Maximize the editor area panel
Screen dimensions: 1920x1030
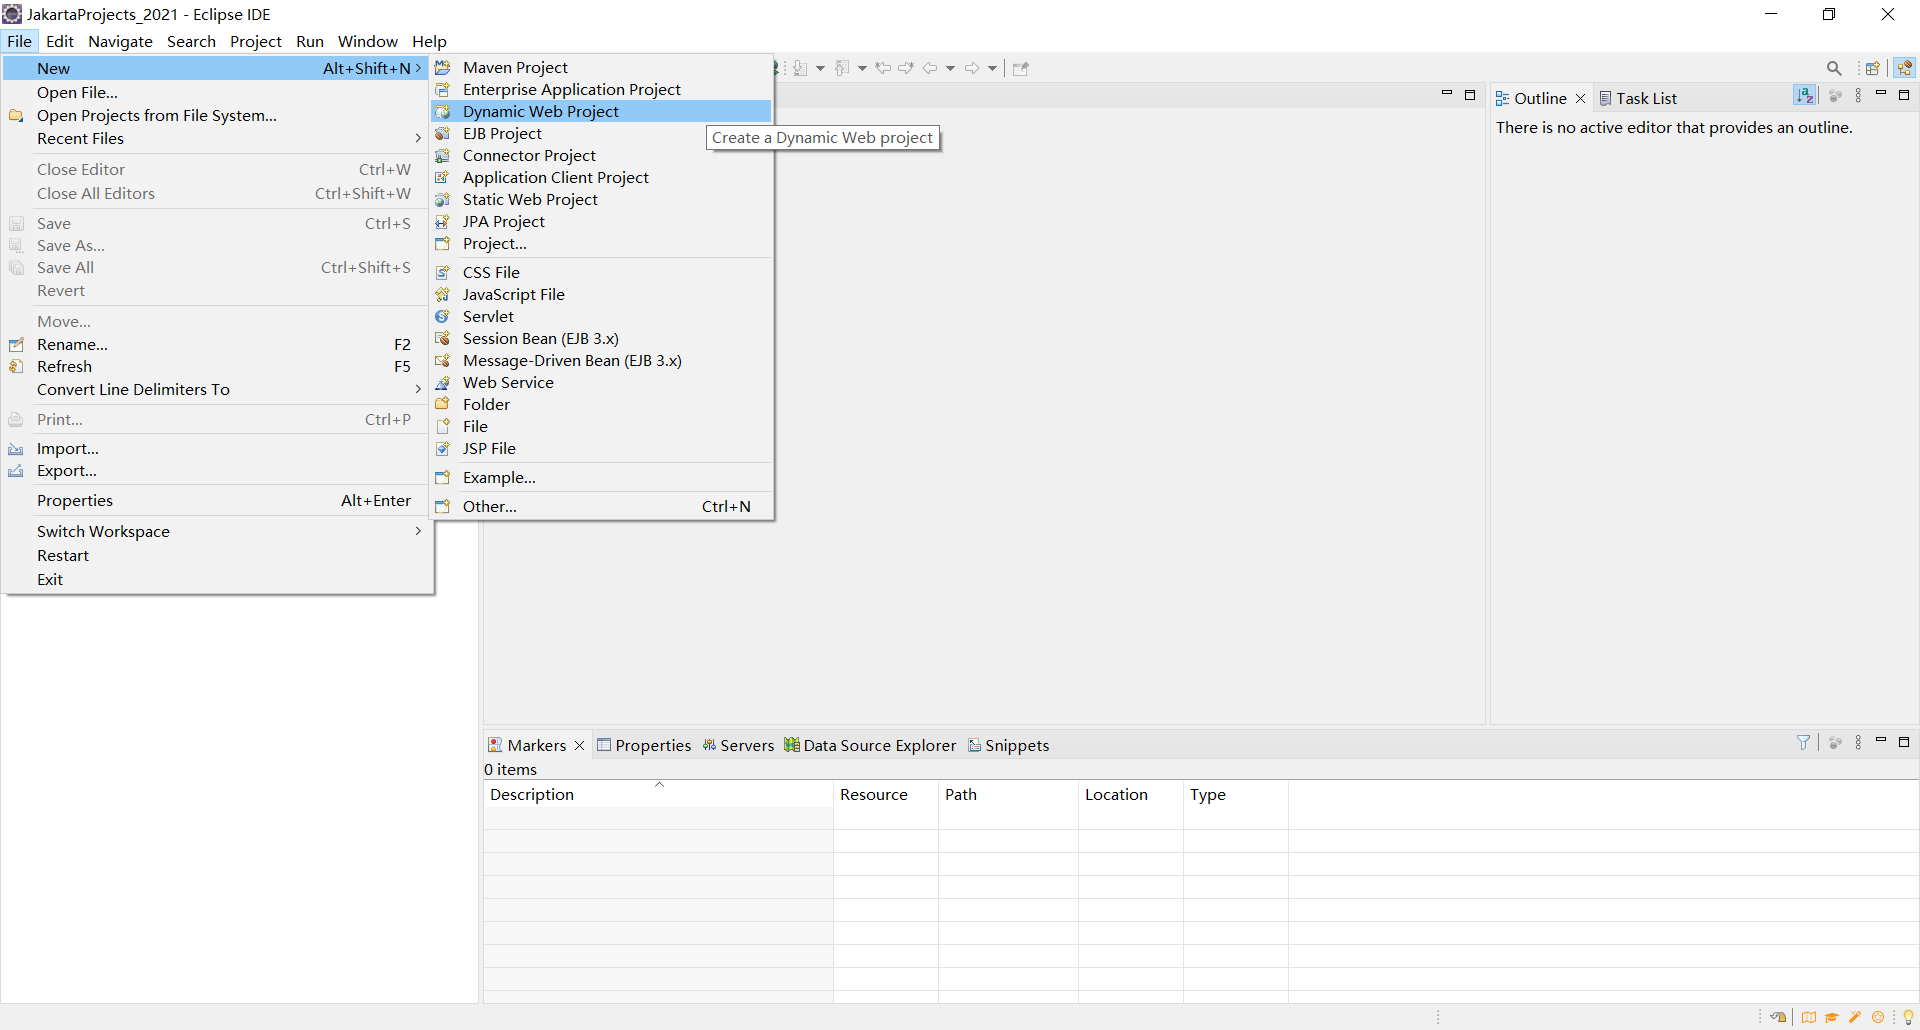coord(1470,95)
